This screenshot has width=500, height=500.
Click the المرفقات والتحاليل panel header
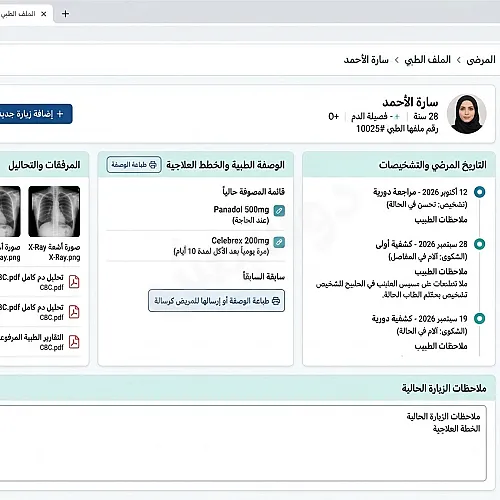44,165
